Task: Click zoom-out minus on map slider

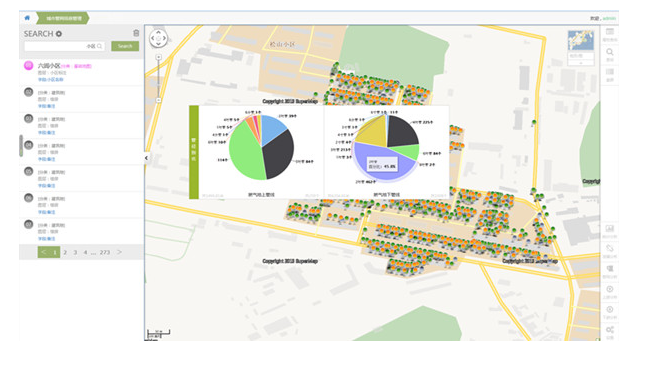Action: tap(158, 100)
